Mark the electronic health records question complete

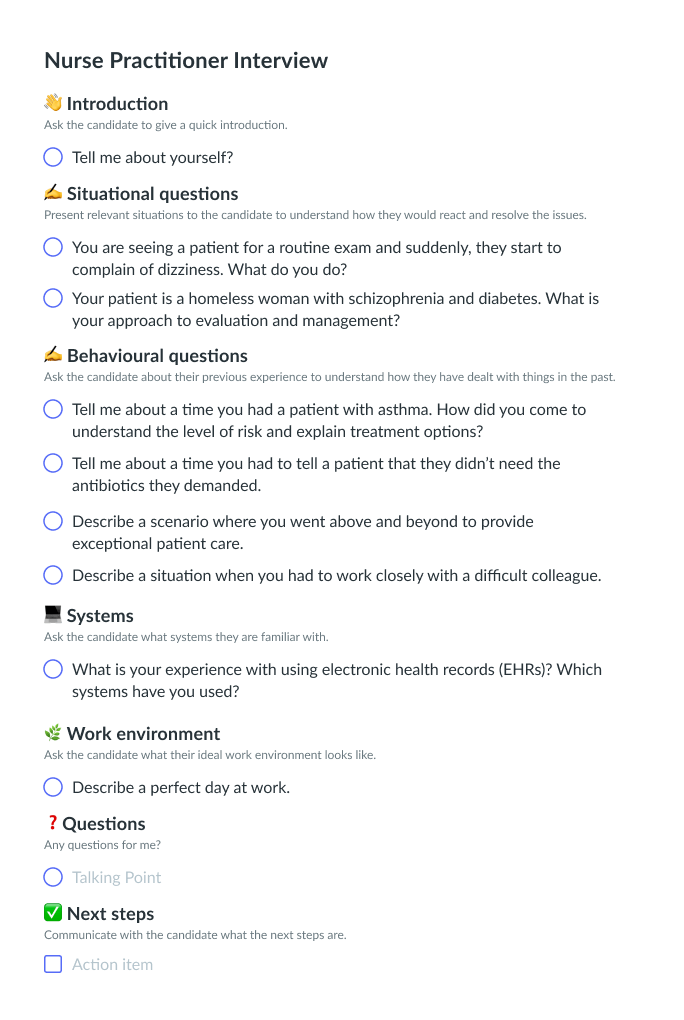coord(53,669)
